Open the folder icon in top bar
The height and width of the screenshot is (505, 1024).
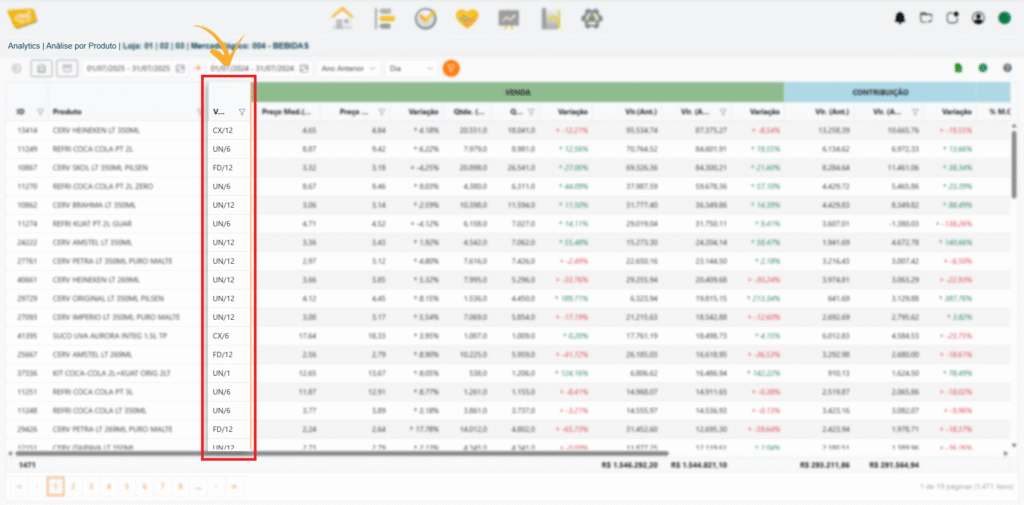click(925, 18)
